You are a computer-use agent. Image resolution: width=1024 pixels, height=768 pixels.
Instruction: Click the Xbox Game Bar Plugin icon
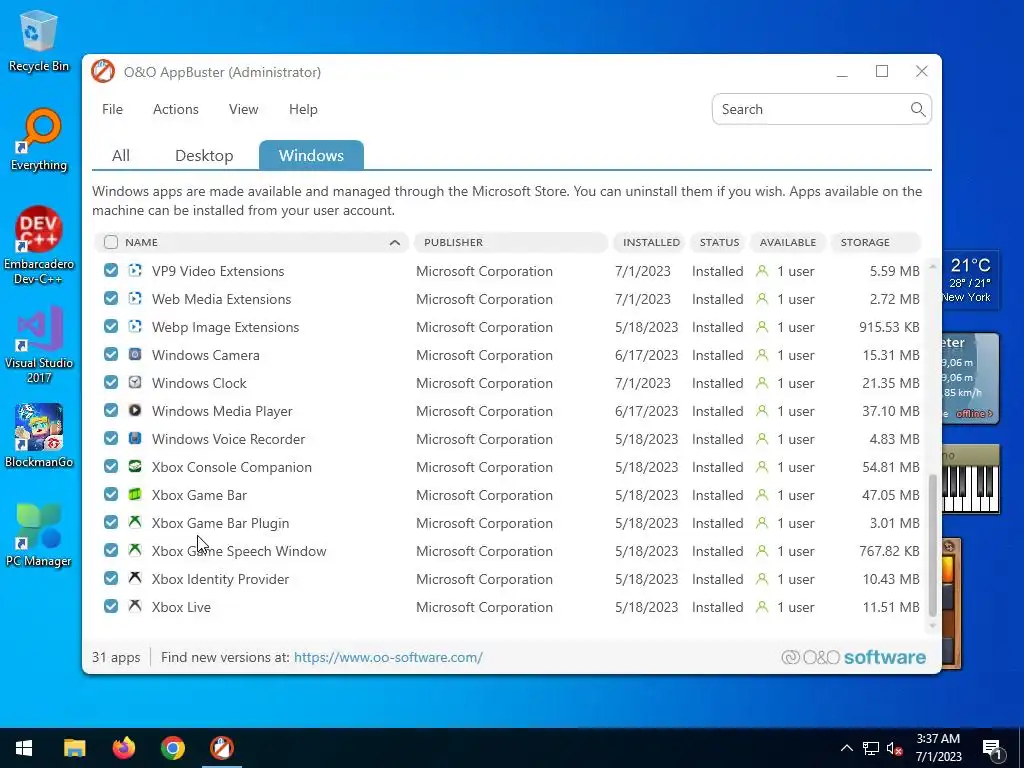[135, 522]
